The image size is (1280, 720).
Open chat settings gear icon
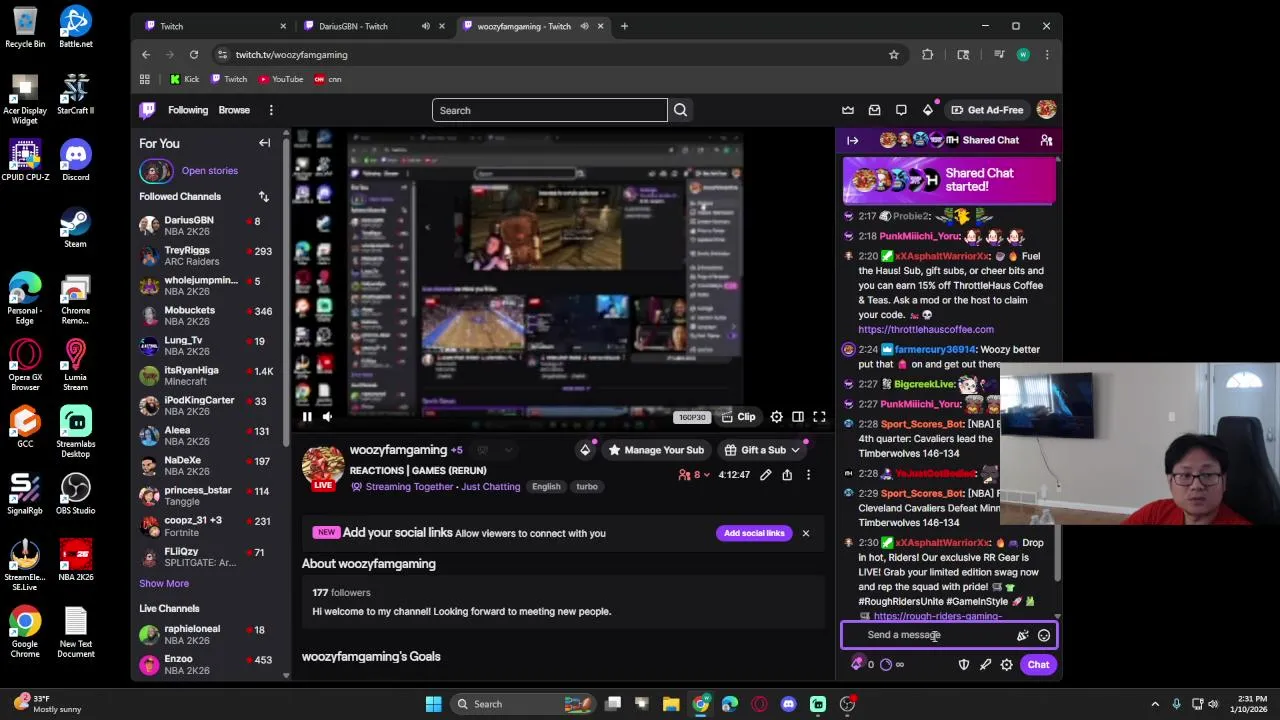click(x=1007, y=664)
